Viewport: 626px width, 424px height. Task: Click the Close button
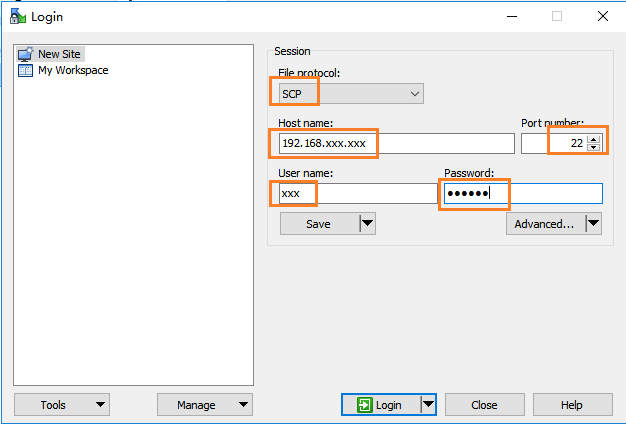(485, 405)
